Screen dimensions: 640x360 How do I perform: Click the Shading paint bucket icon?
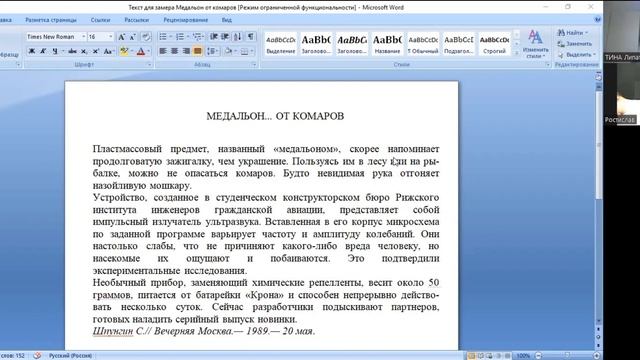[x=228, y=51]
